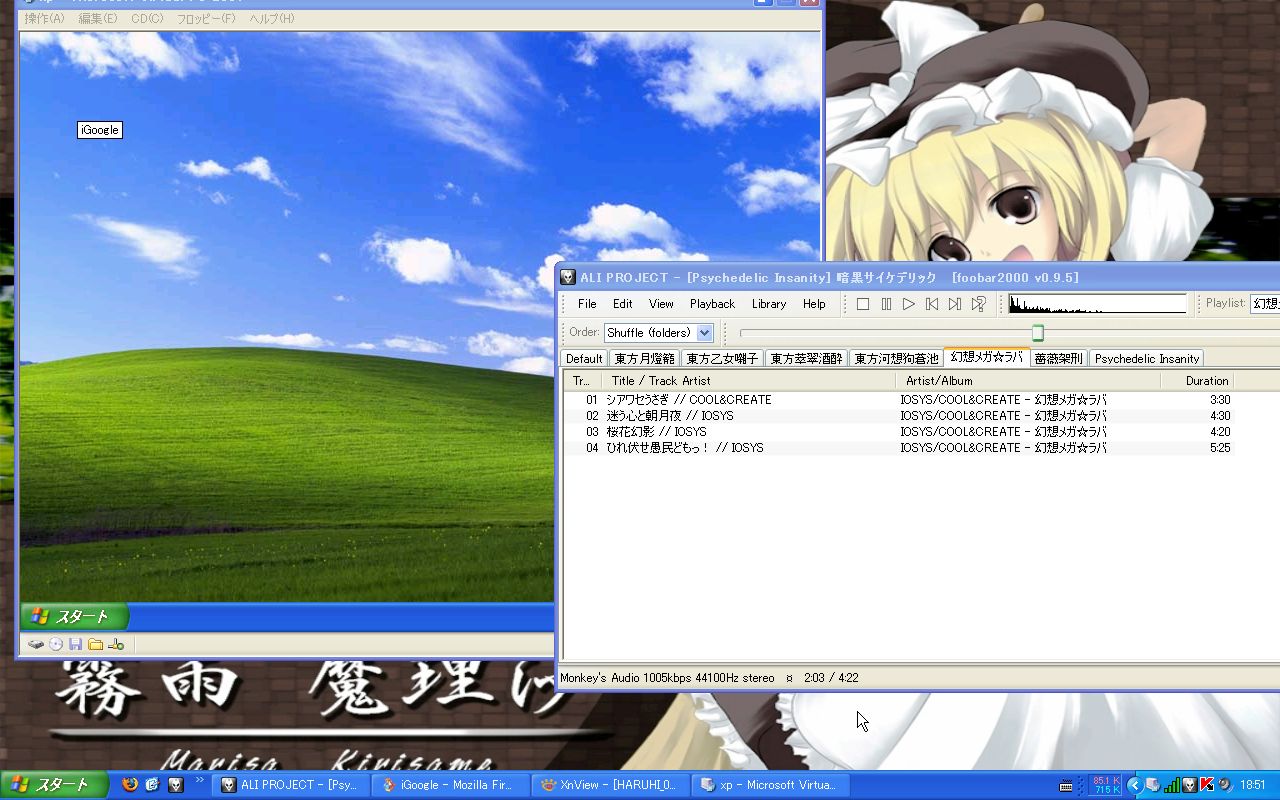Click the iGoogle tooltip label in Virtual PC

[100, 130]
